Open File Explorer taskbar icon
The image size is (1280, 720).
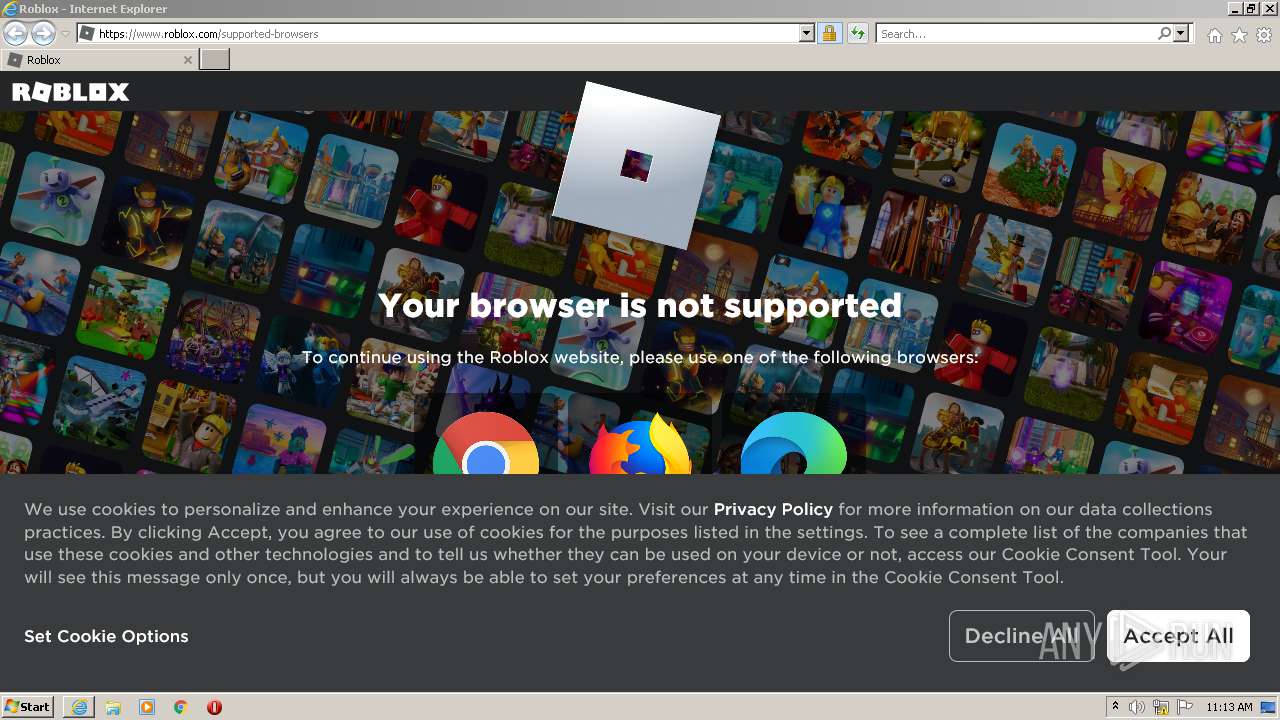click(113, 707)
